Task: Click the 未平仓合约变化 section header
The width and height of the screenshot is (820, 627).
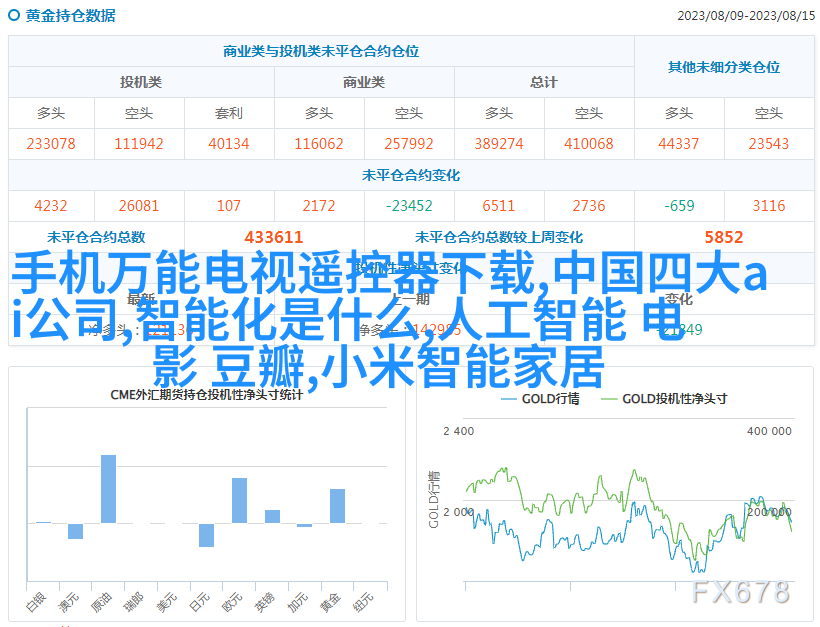Action: pos(411,175)
